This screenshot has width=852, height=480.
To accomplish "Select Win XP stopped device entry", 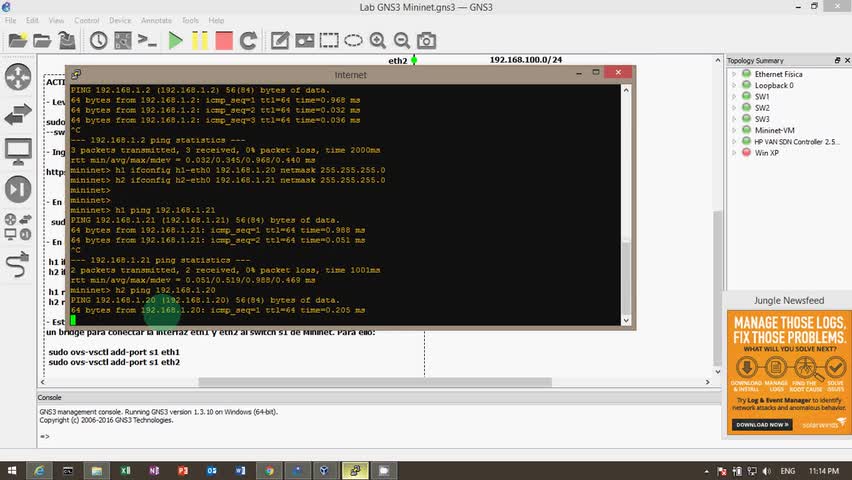I will (766, 153).
